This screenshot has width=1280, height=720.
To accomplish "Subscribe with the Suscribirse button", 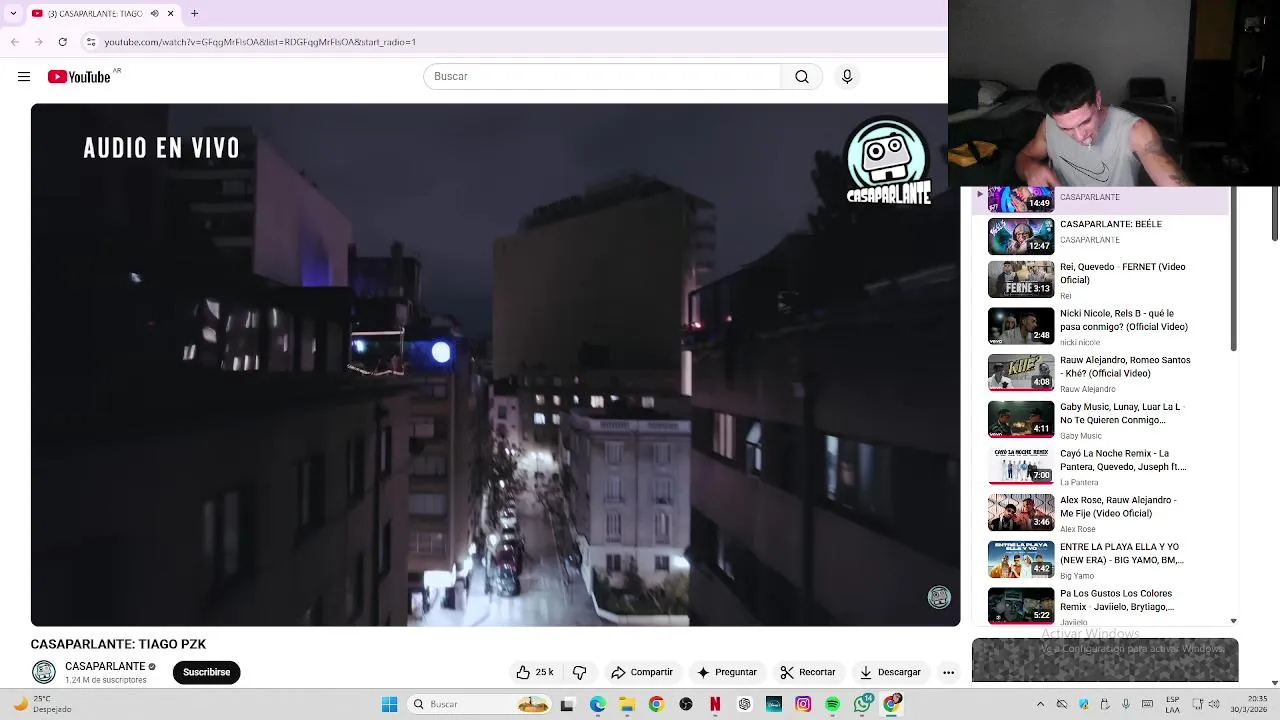I will tap(206, 672).
